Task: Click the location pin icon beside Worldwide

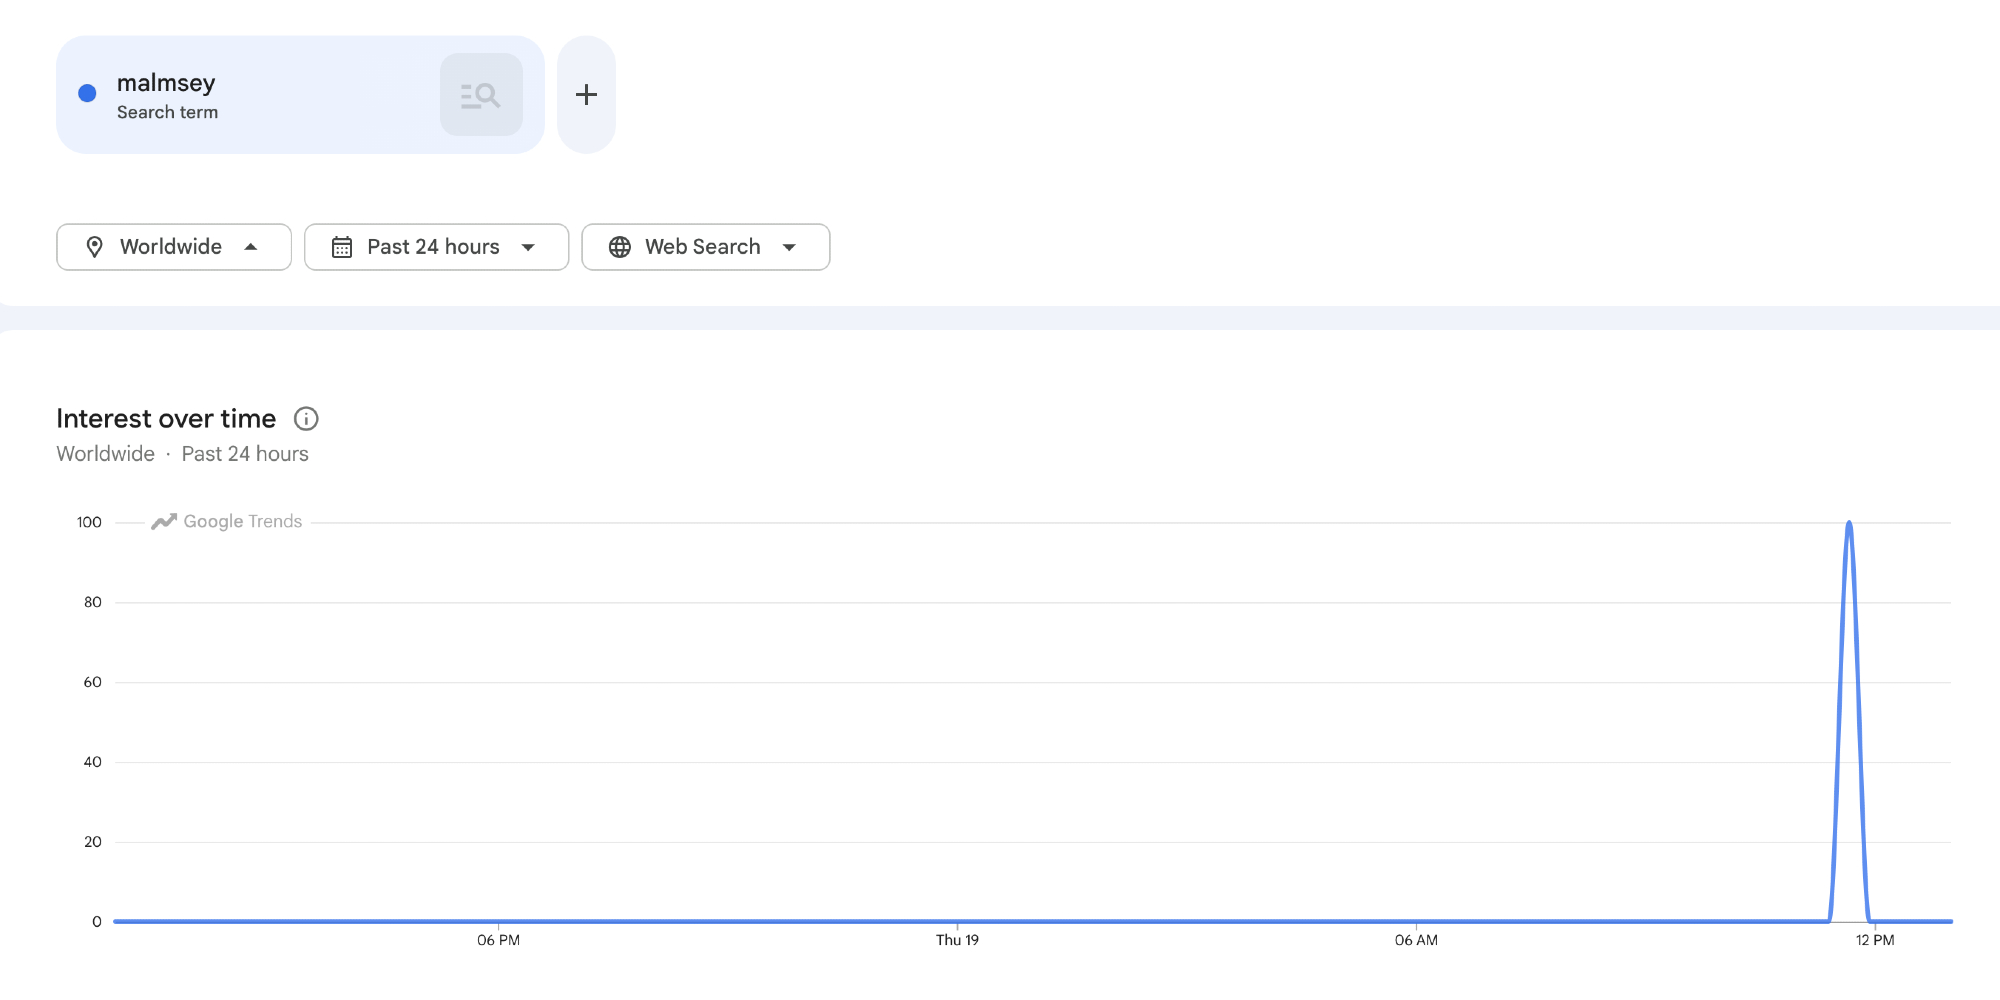Action: click(94, 247)
